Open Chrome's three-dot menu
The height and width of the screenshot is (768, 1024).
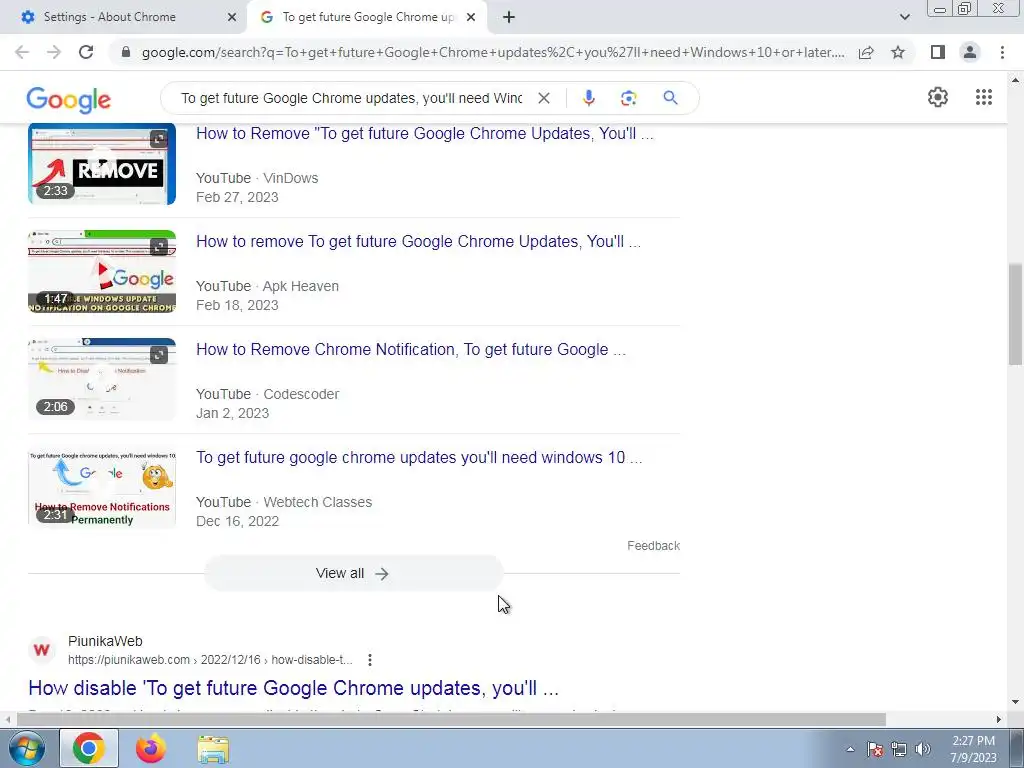coord(1002,52)
